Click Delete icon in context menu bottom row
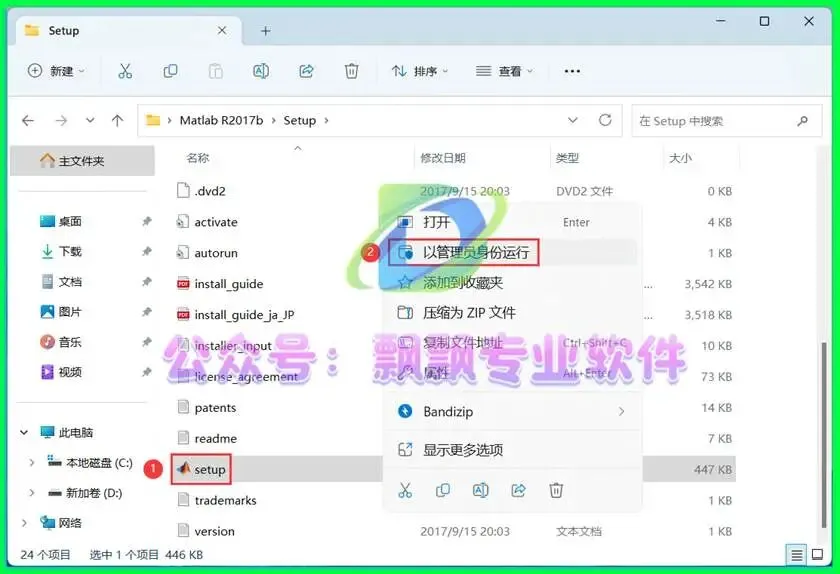Screen dimensions: 840x574 pos(556,490)
